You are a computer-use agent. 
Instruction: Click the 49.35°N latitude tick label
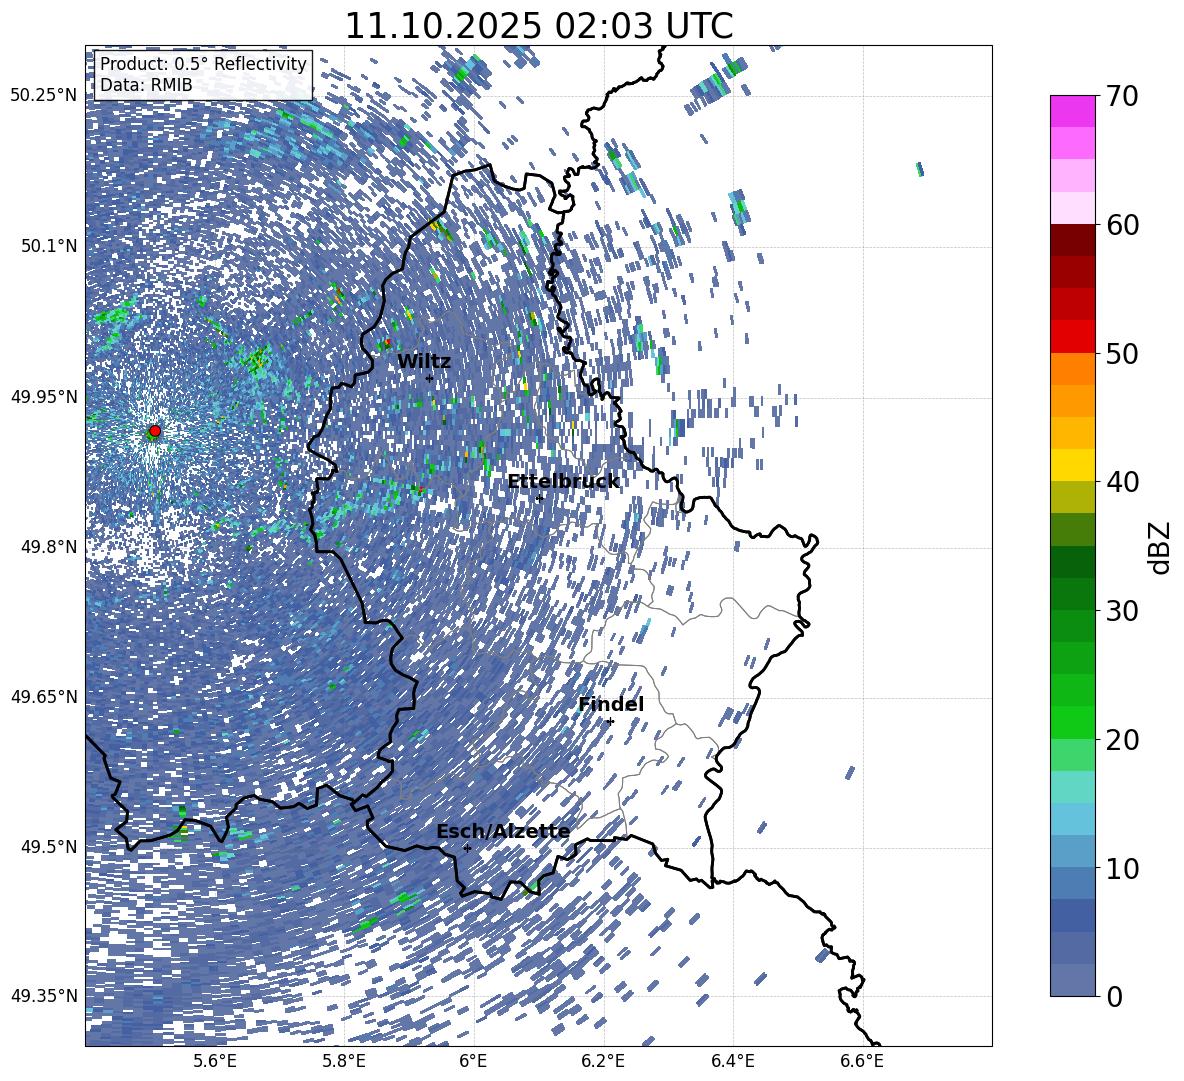(x=44, y=996)
